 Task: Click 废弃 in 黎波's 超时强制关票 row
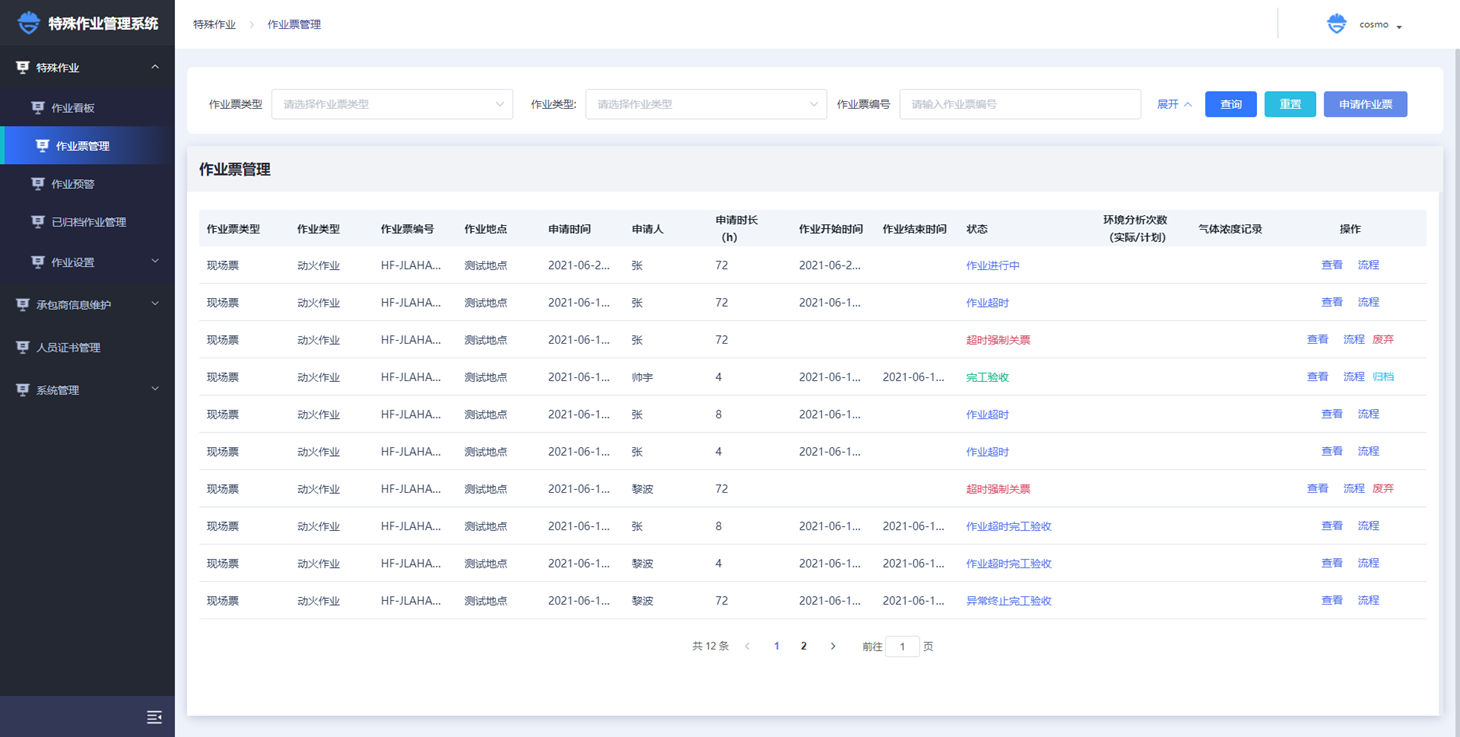(x=1383, y=489)
